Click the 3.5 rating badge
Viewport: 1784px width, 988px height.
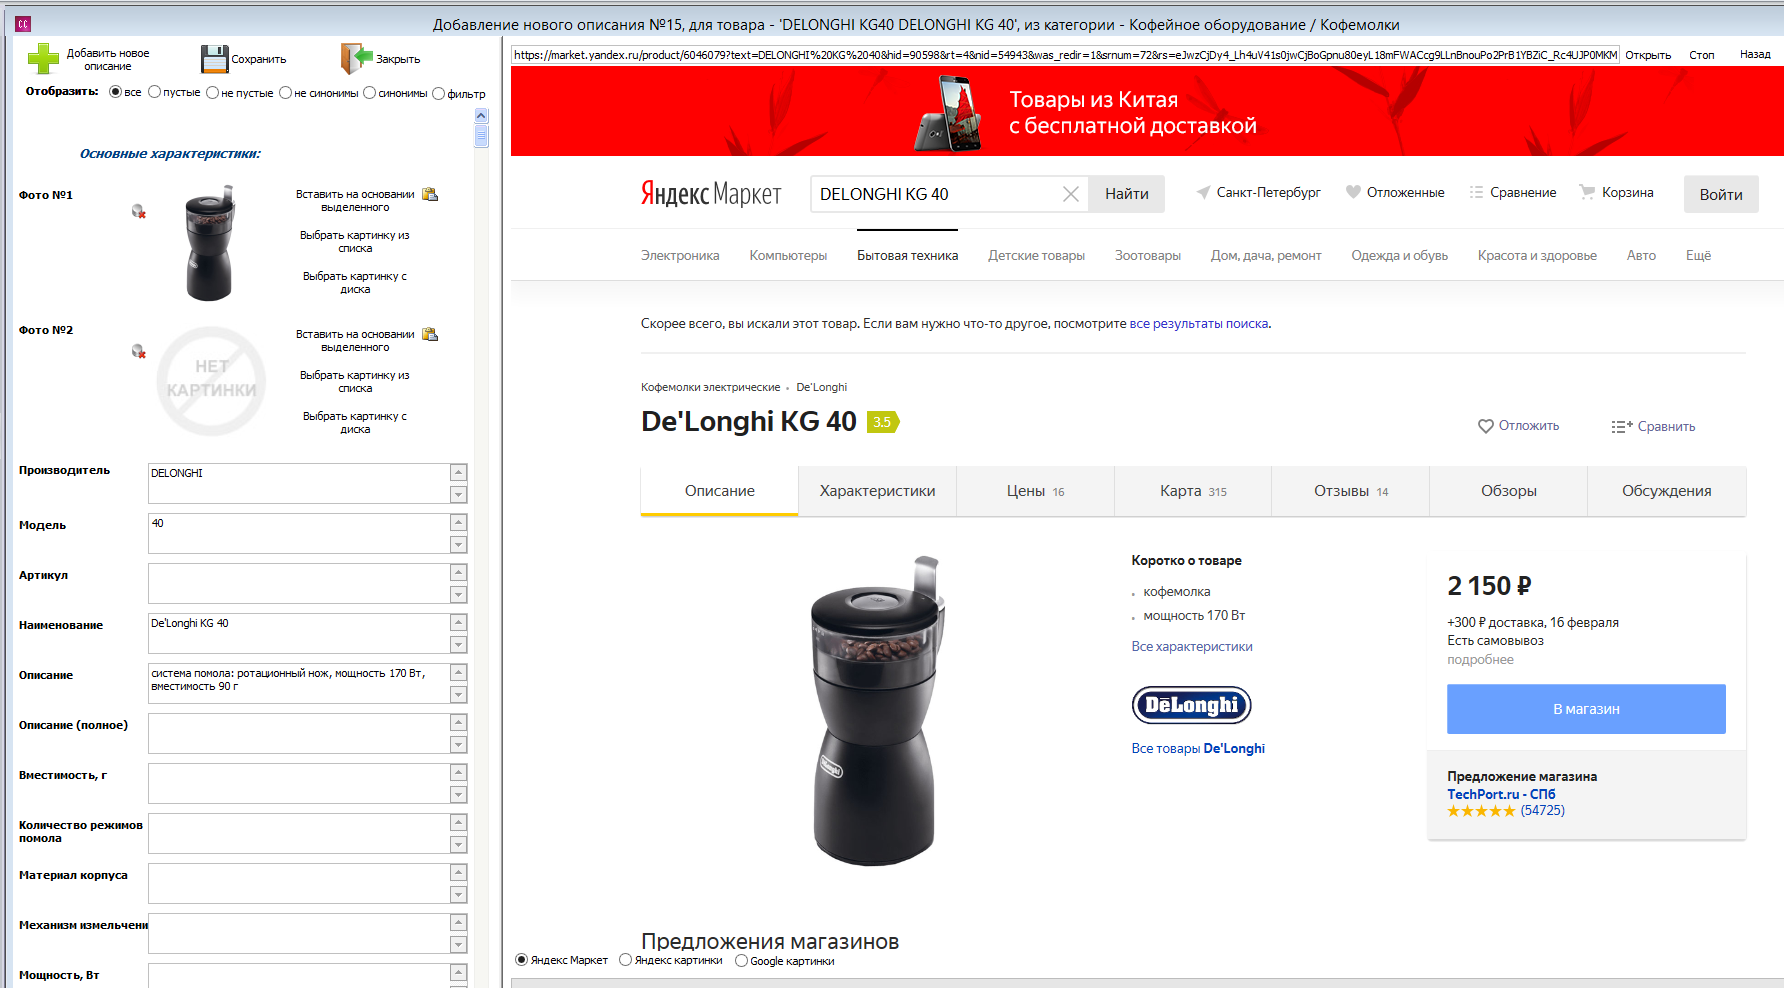click(883, 422)
